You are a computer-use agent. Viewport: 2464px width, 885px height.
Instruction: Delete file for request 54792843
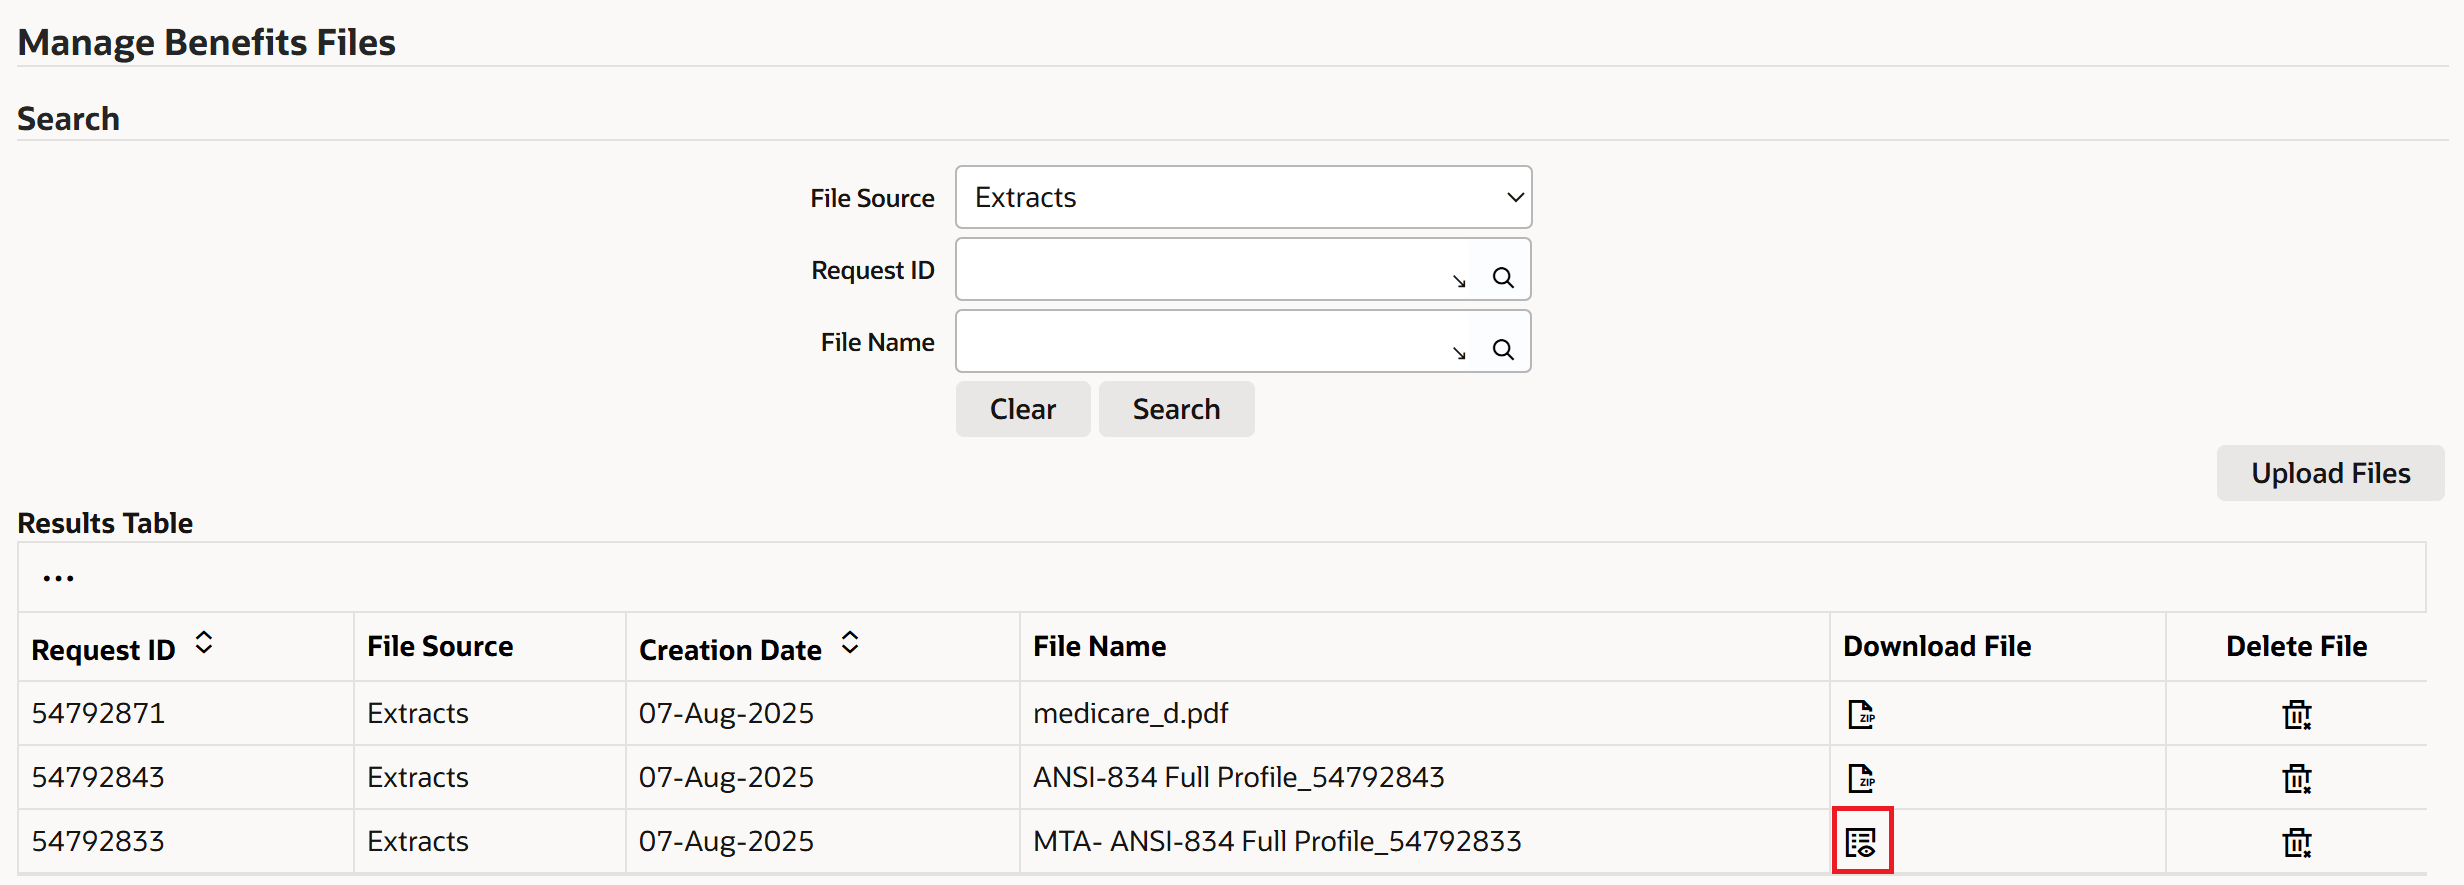point(2296,778)
